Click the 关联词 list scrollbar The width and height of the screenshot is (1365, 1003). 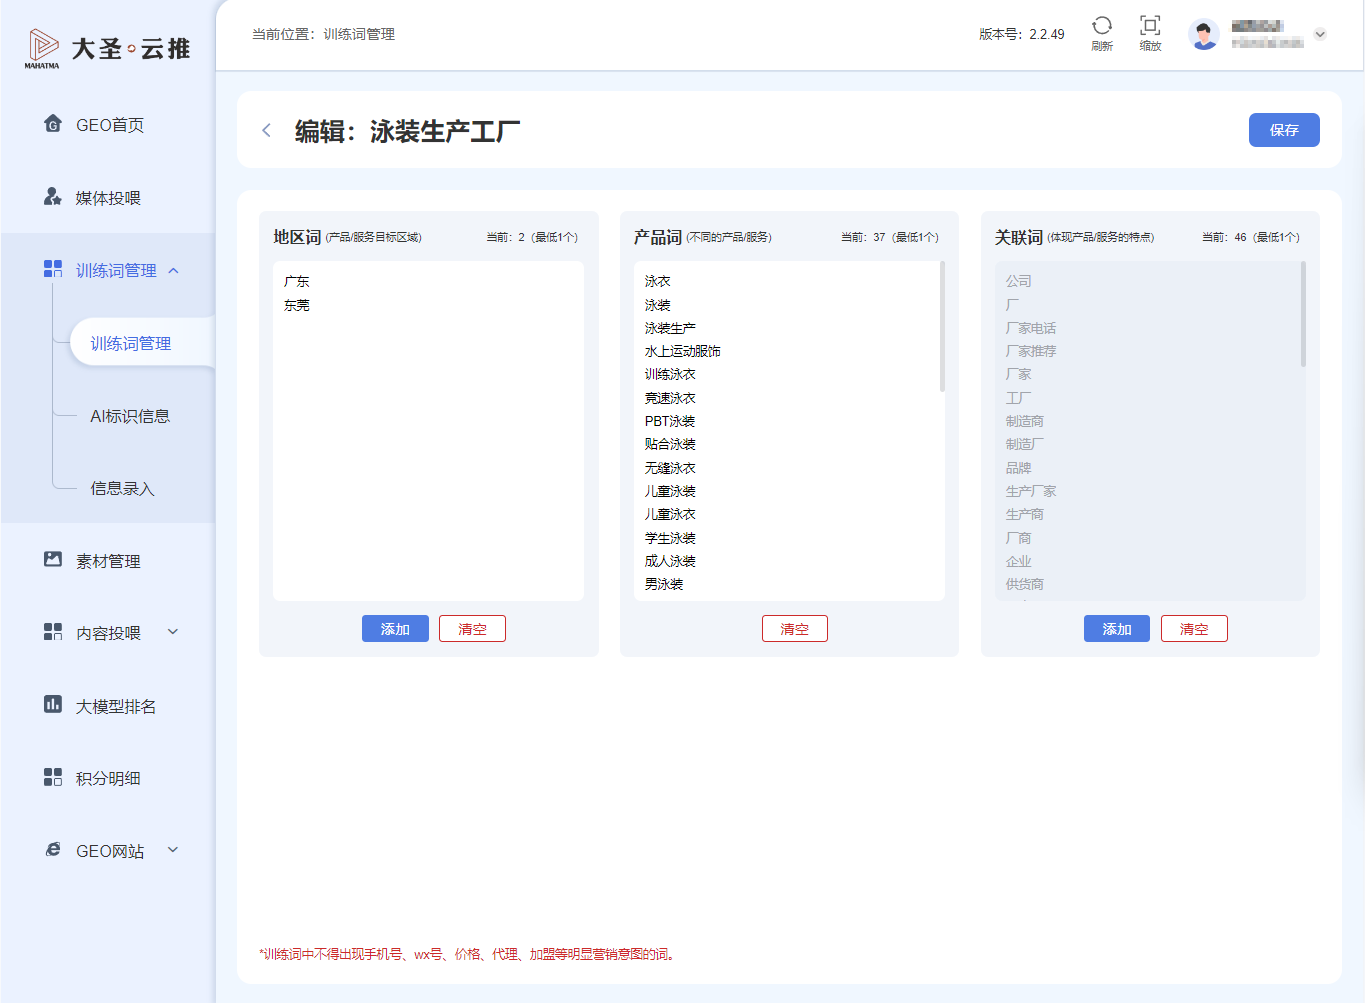(x=1303, y=314)
